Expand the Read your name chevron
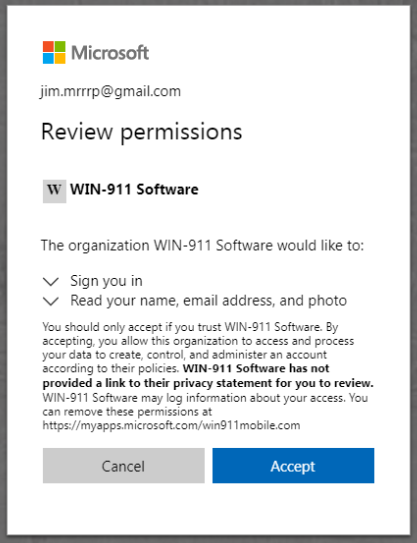This screenshot has width=417, height=543. (51, 301)
